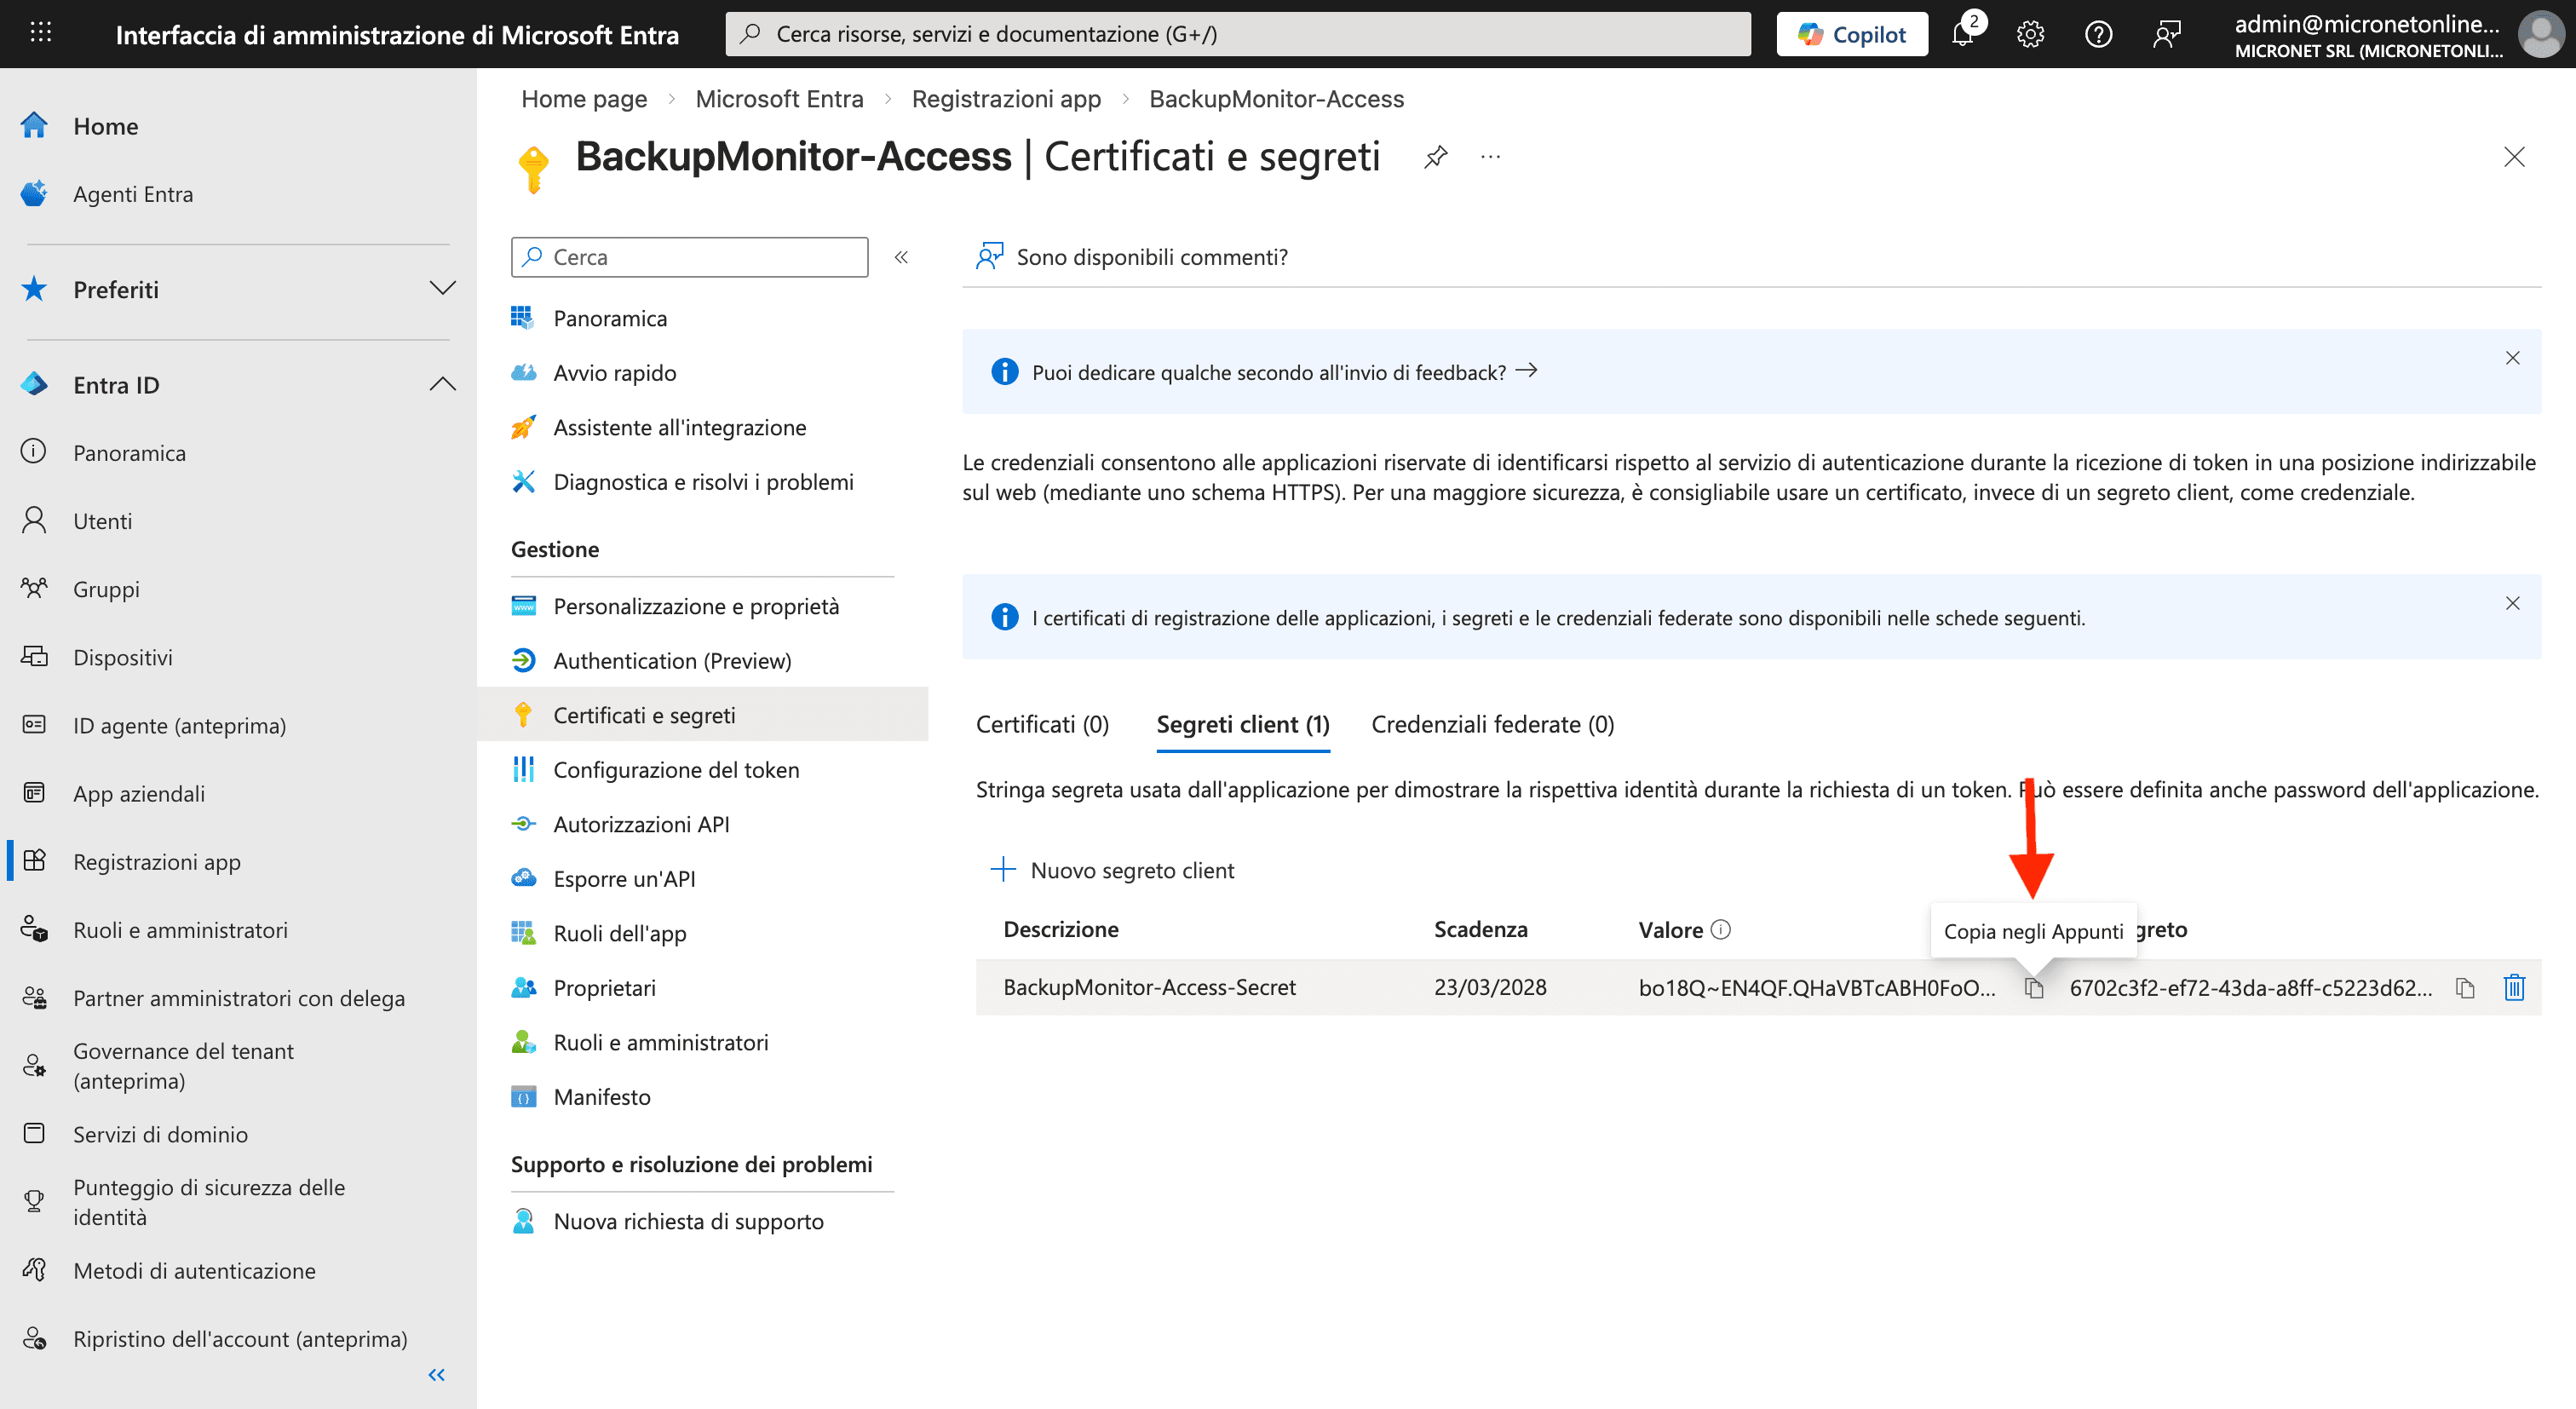This screenshot has height=1409, width=2576.
Task: Switch to Certificati (0) tab
Action: [1042, 724]
